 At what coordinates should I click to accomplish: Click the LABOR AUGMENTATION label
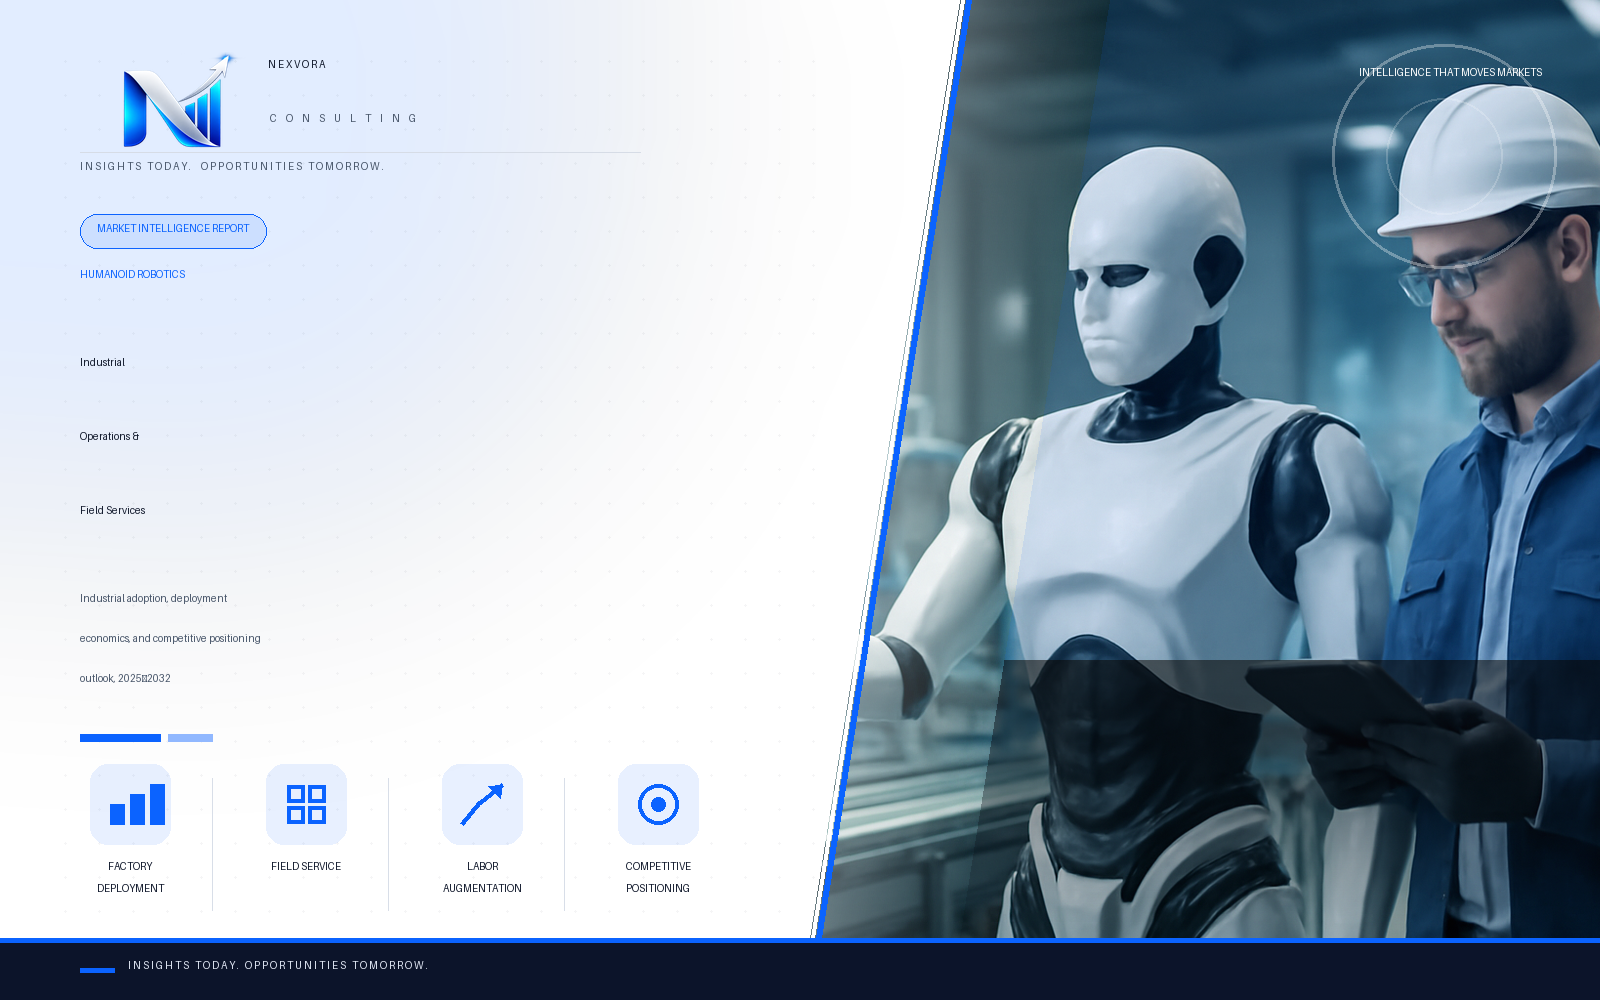(482, 877)
